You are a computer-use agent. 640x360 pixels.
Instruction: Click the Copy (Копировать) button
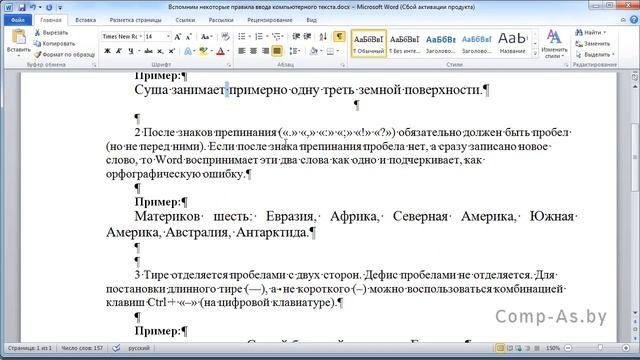[54, 43]
